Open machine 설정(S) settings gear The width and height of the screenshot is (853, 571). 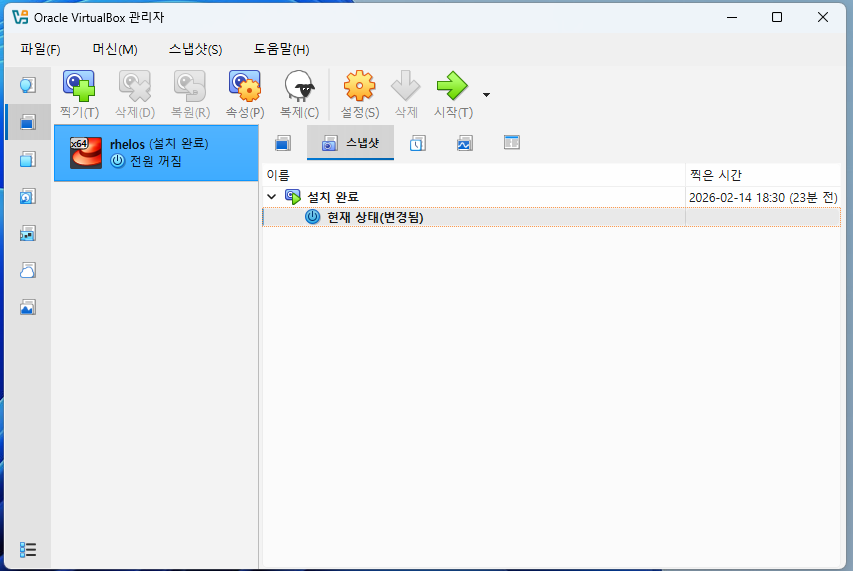pyautogui.click(x=360, y=95)
